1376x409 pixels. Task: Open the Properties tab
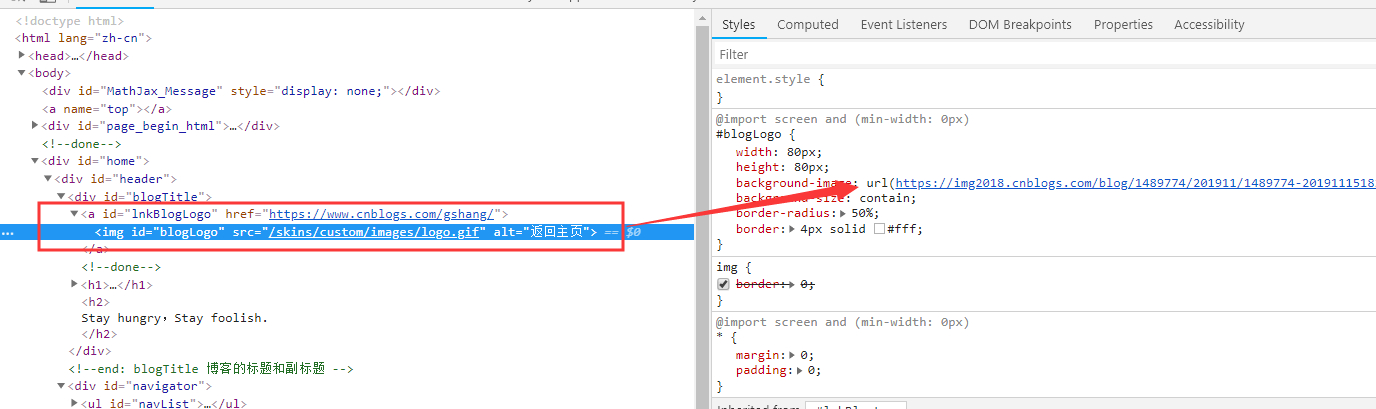tap(1123, 24)
